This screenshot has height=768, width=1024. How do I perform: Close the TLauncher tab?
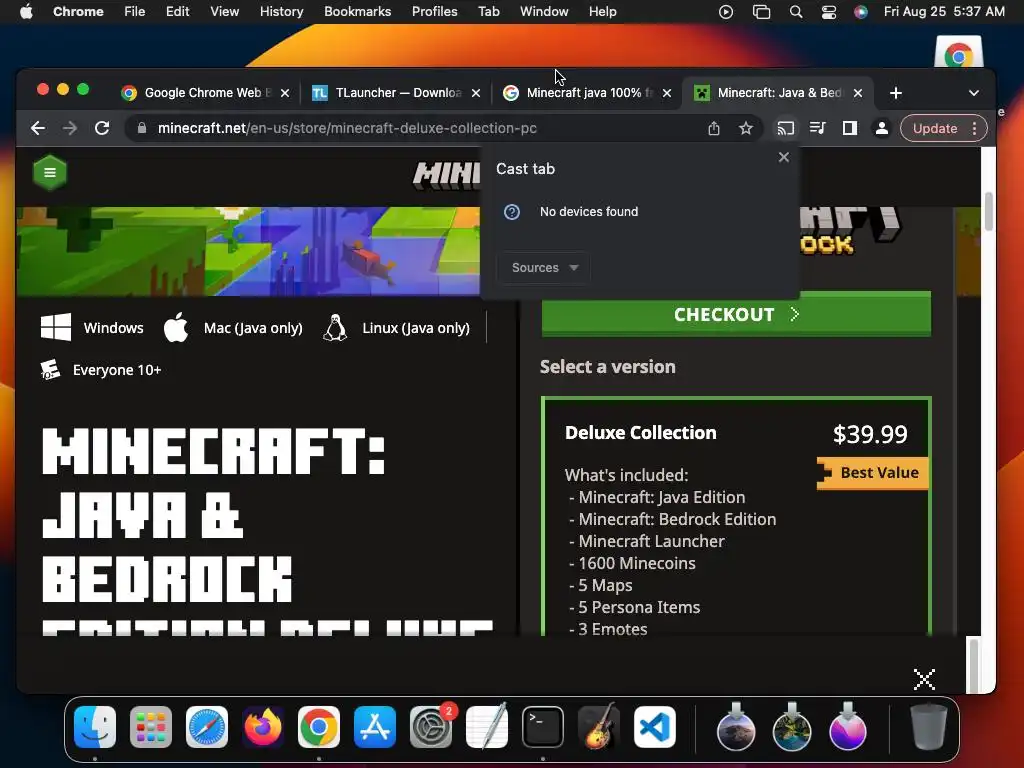pos(476,93)
